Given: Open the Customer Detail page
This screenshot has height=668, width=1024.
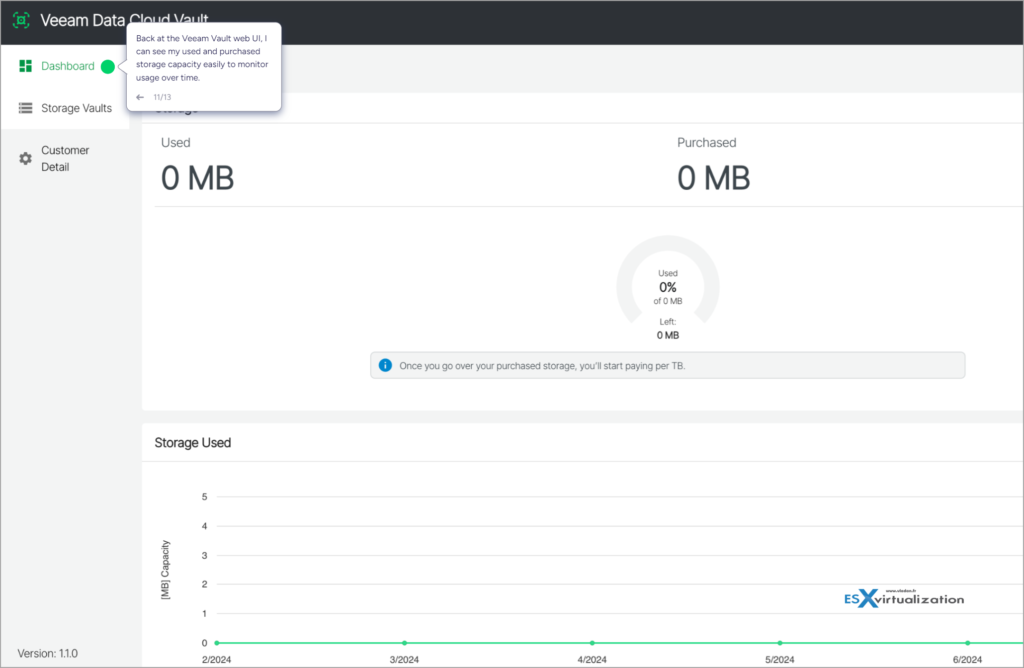Looking at the screenshot, I should (x=65, y=157).
